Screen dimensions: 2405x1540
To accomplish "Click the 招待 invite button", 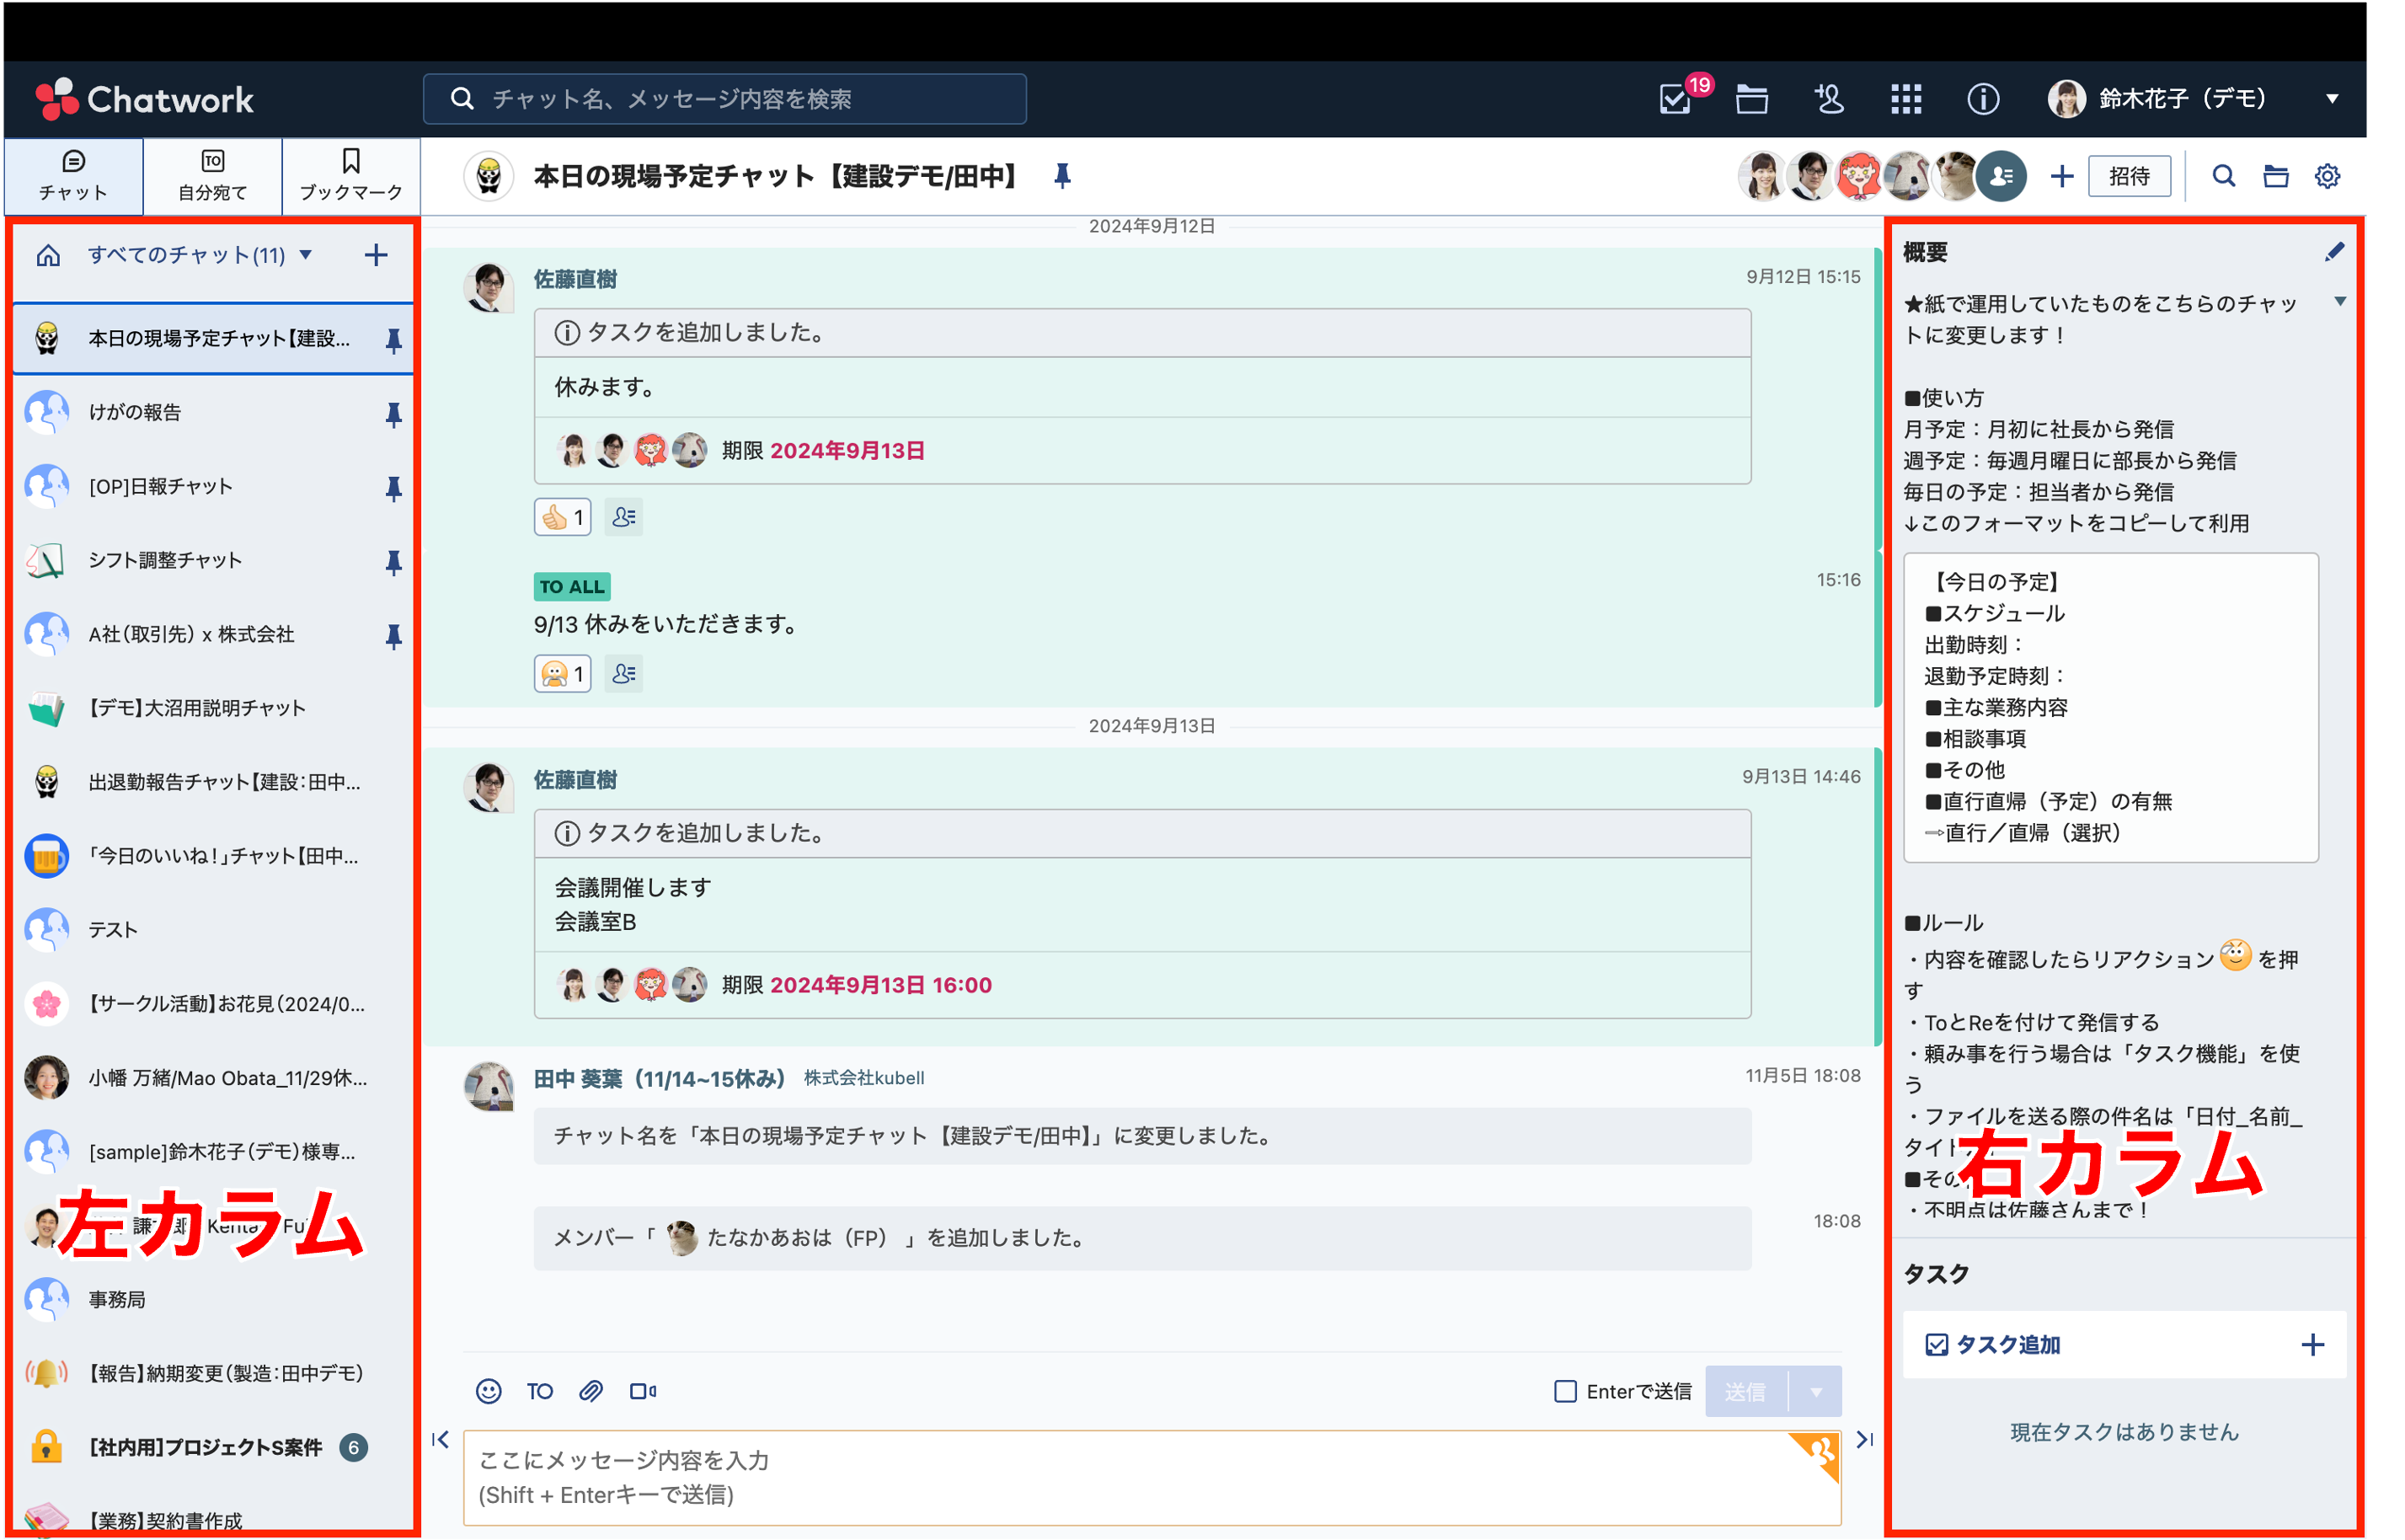I will coord(2130,177).
